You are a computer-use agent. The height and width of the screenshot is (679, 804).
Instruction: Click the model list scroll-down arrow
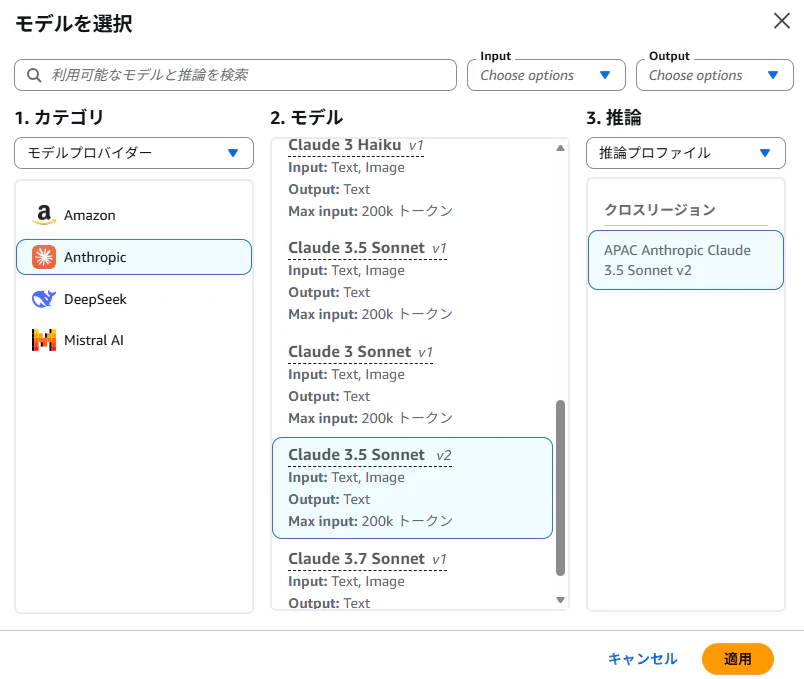[x=560, y=600]
